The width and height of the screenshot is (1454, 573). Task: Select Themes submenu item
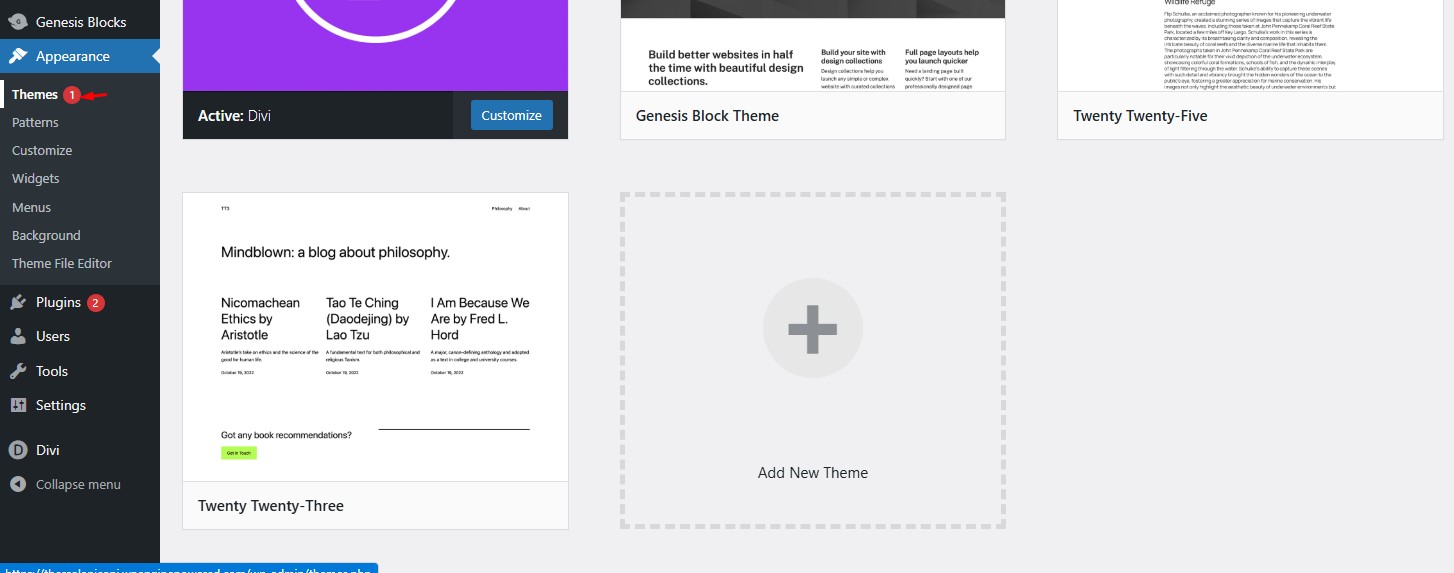coord(35,94)
